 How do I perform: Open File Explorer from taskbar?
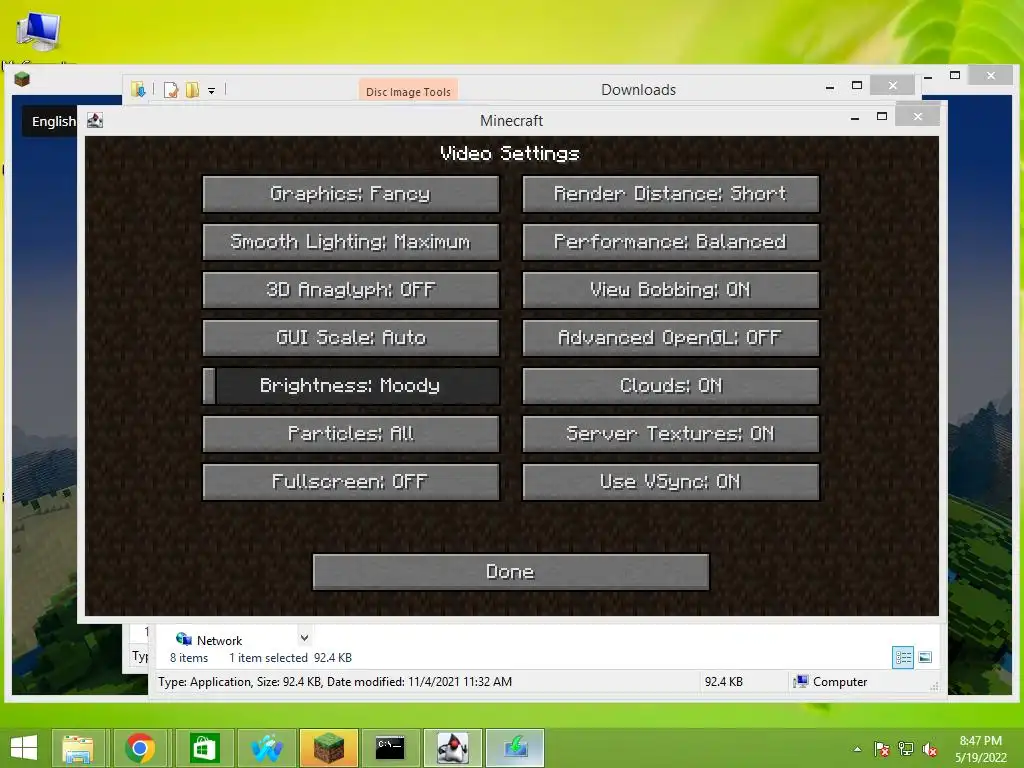tap(78, 748)
